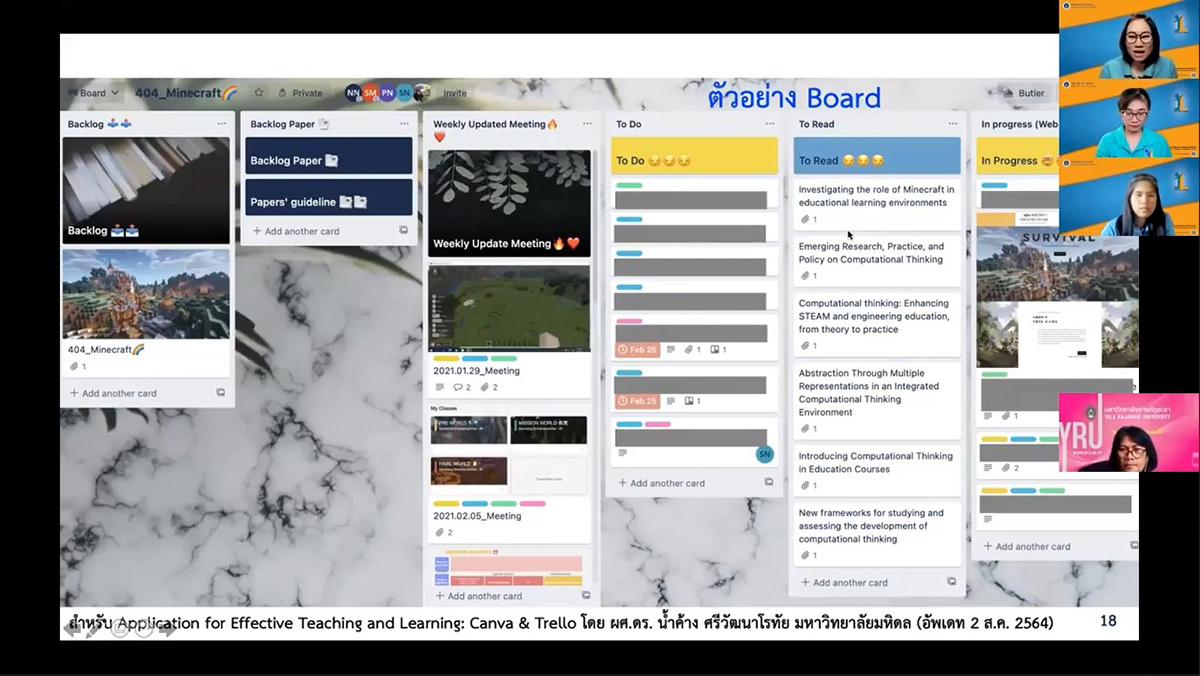Create card from template in Backlog list
Image resolution: width=1200 pixels, height=676 pixels.
221,393
